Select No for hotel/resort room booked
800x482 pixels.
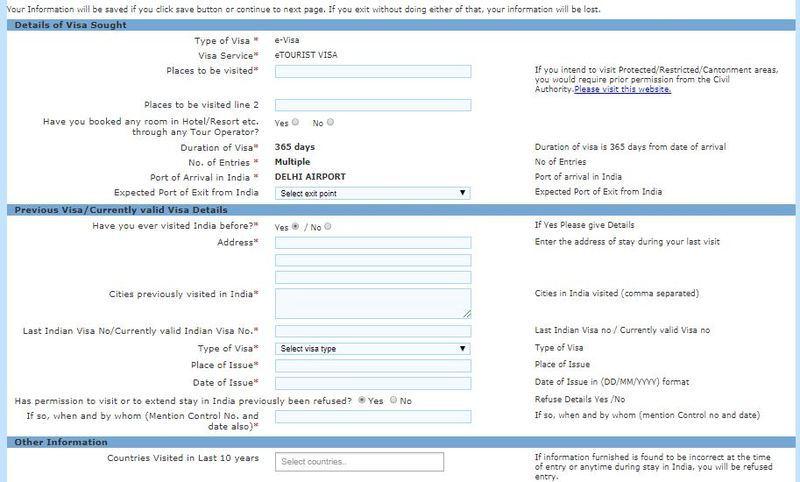(x=331, y=122)
